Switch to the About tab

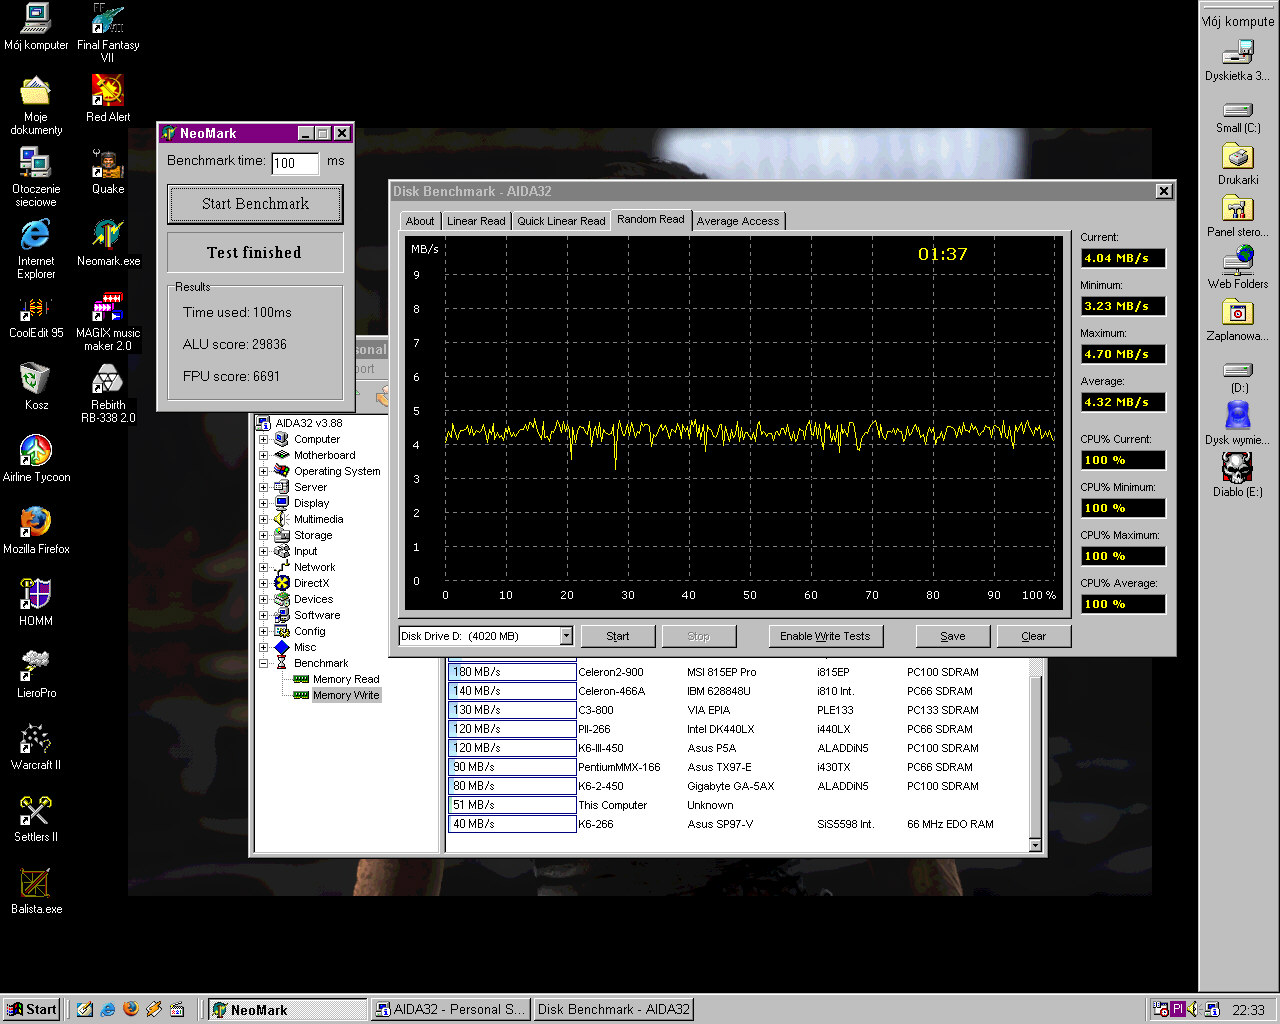(420, 221)
